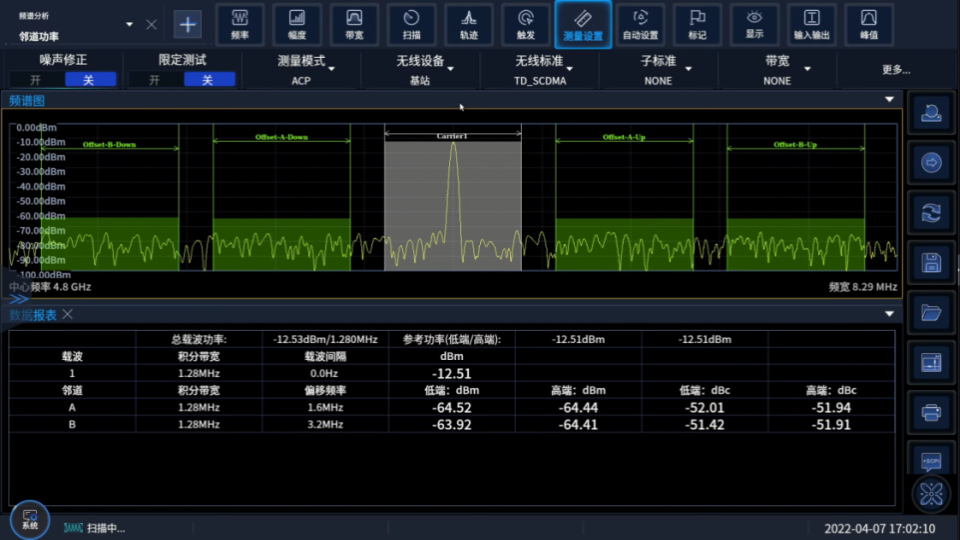Click the 扫描 (Sweep) toolbar icon
Viewport: 960px width, 540px height.
[x=411, y=24]
